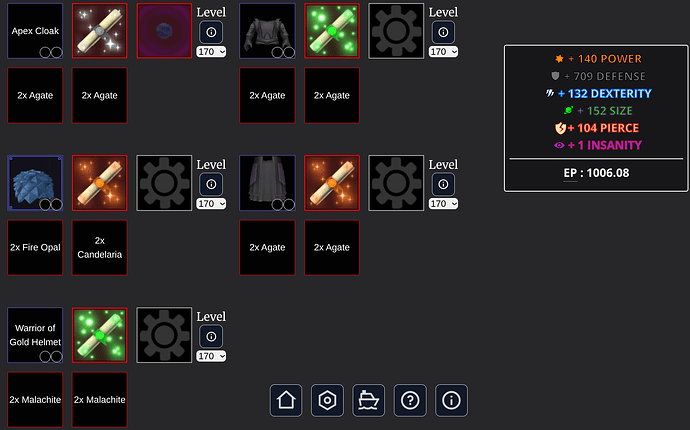This screenshot has height=430, width=690.
Task: Open the ship icon button
Action: (369, 400)
